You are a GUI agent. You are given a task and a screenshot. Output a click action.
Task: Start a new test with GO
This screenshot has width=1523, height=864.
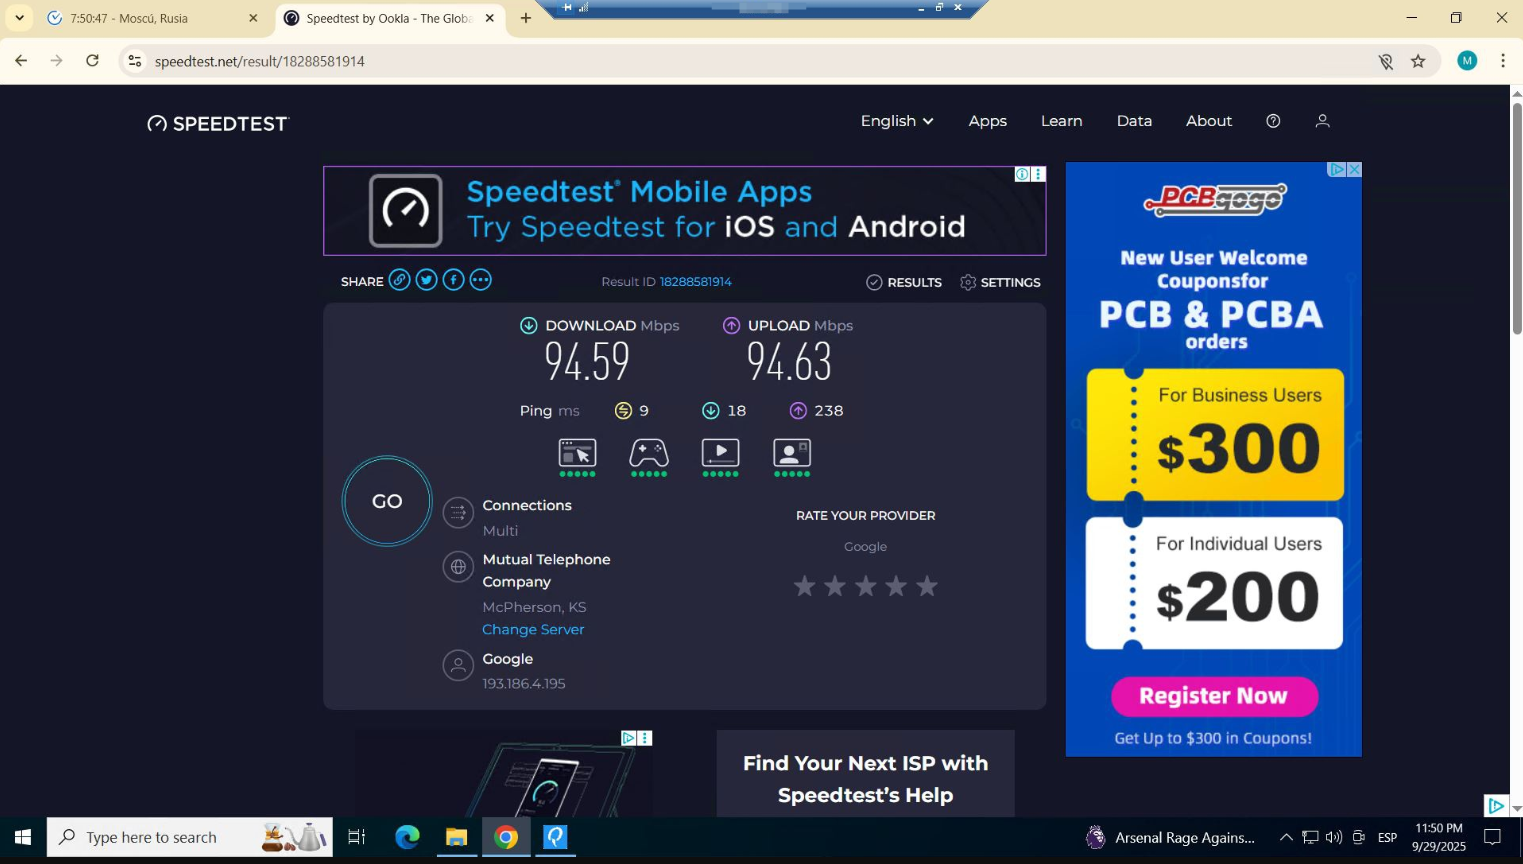click(x=387, y=501)
